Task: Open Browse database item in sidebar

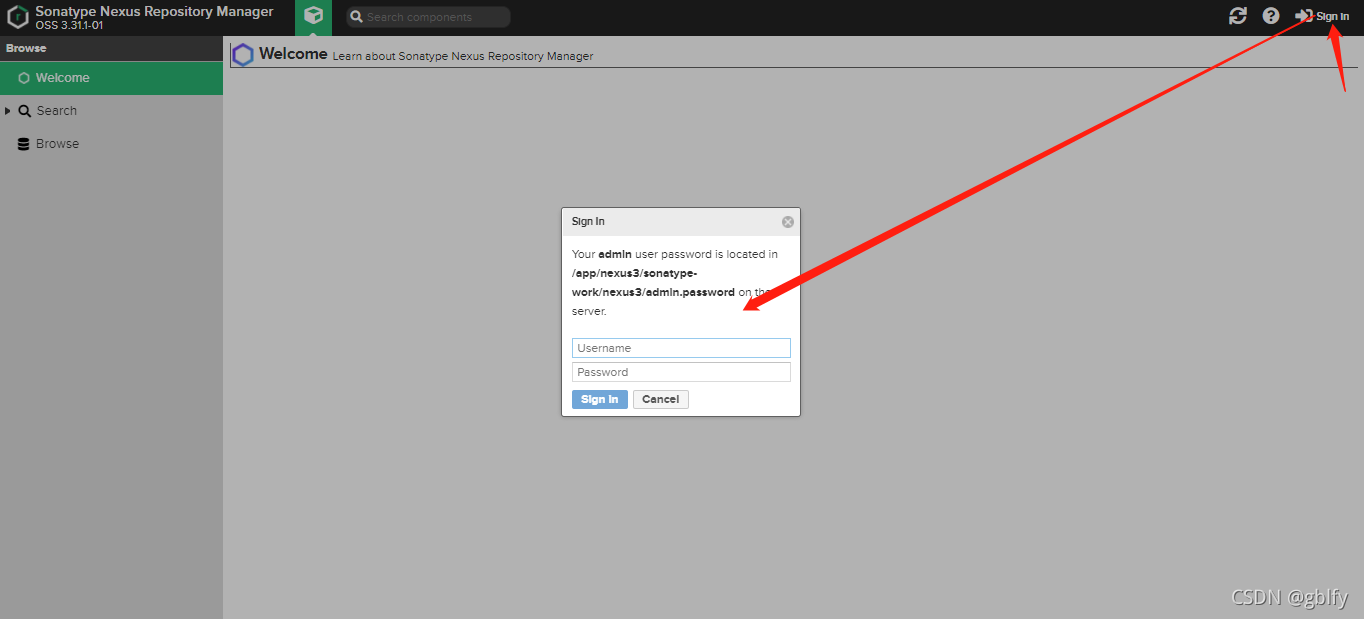Action: tap(57, 144)
